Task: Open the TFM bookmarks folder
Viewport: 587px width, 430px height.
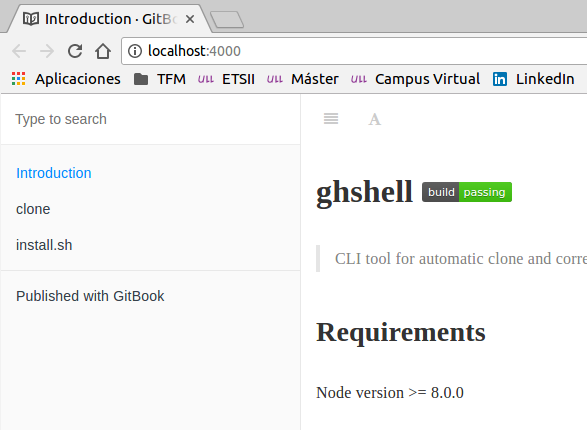Action: pos(160,79)
